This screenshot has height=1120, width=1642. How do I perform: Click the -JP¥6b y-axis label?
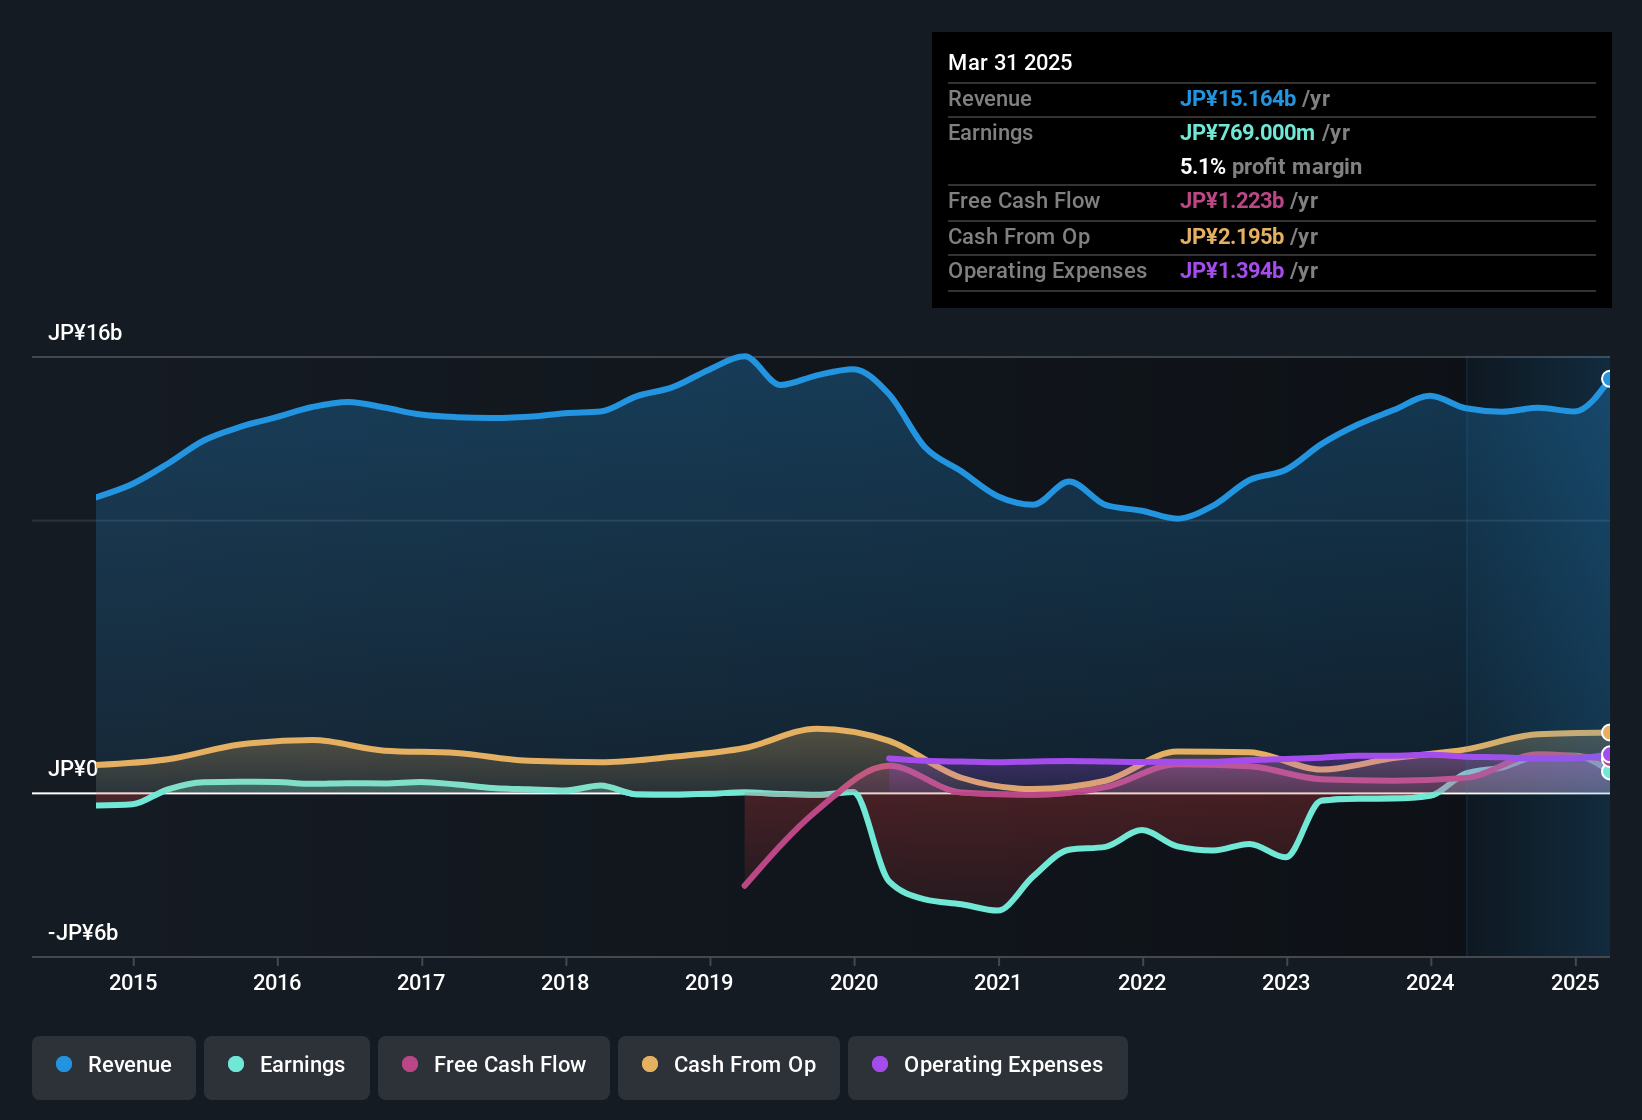83,932
